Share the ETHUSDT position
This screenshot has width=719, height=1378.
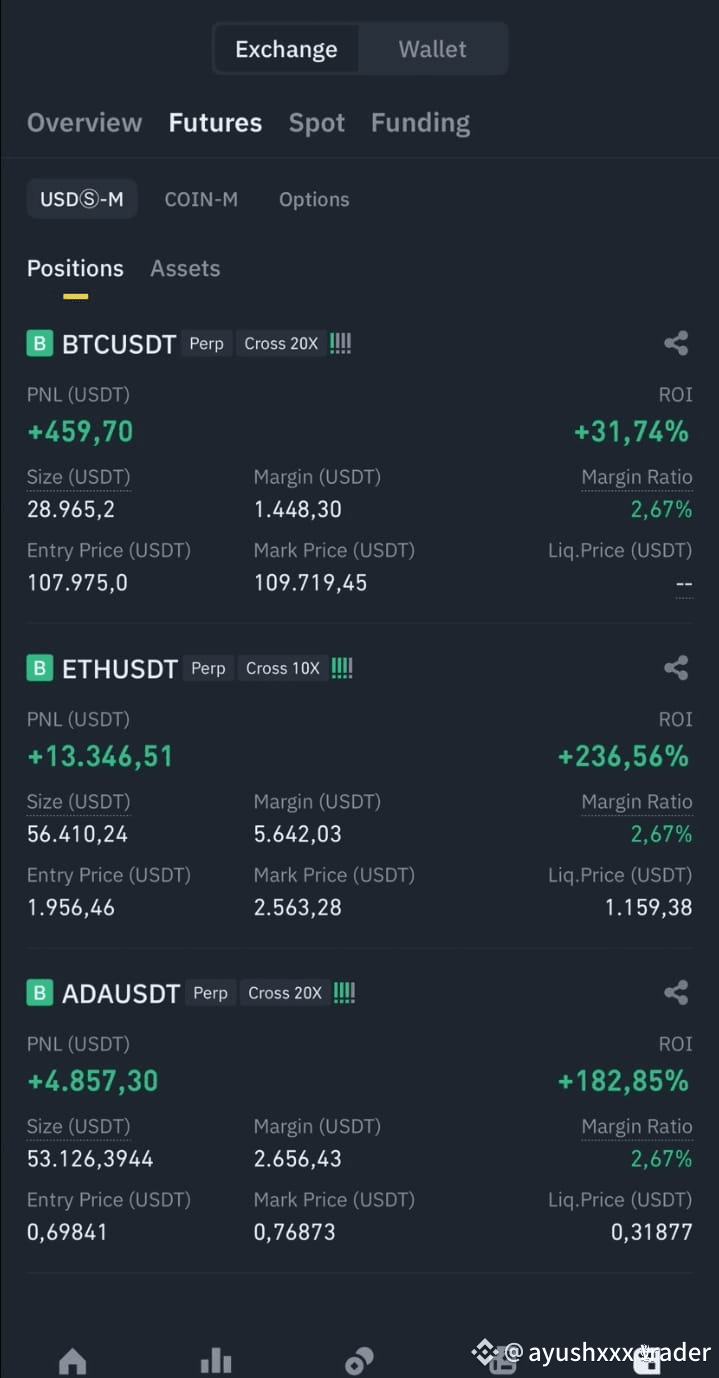pos(676,668)
